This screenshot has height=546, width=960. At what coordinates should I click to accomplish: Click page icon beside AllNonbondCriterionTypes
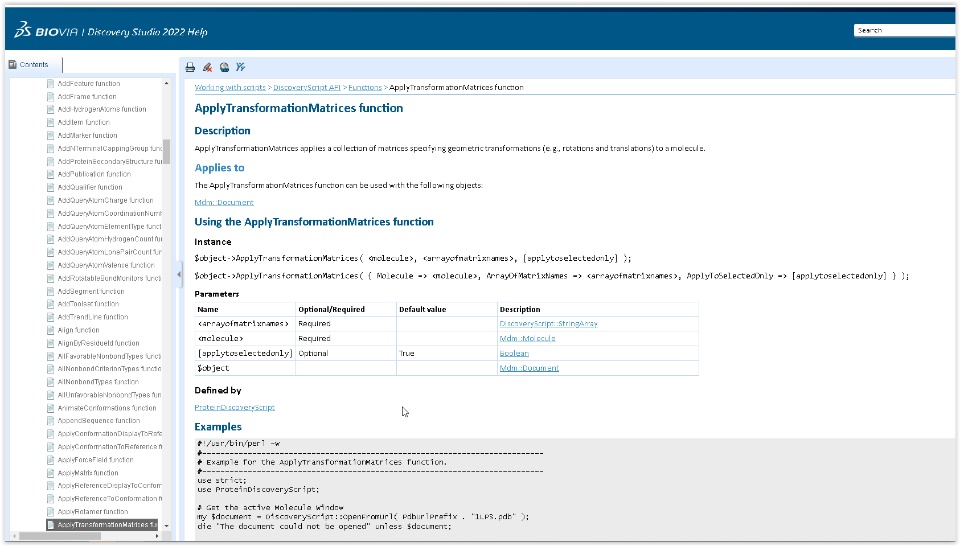pyautogui.click(x=51, y=369)
